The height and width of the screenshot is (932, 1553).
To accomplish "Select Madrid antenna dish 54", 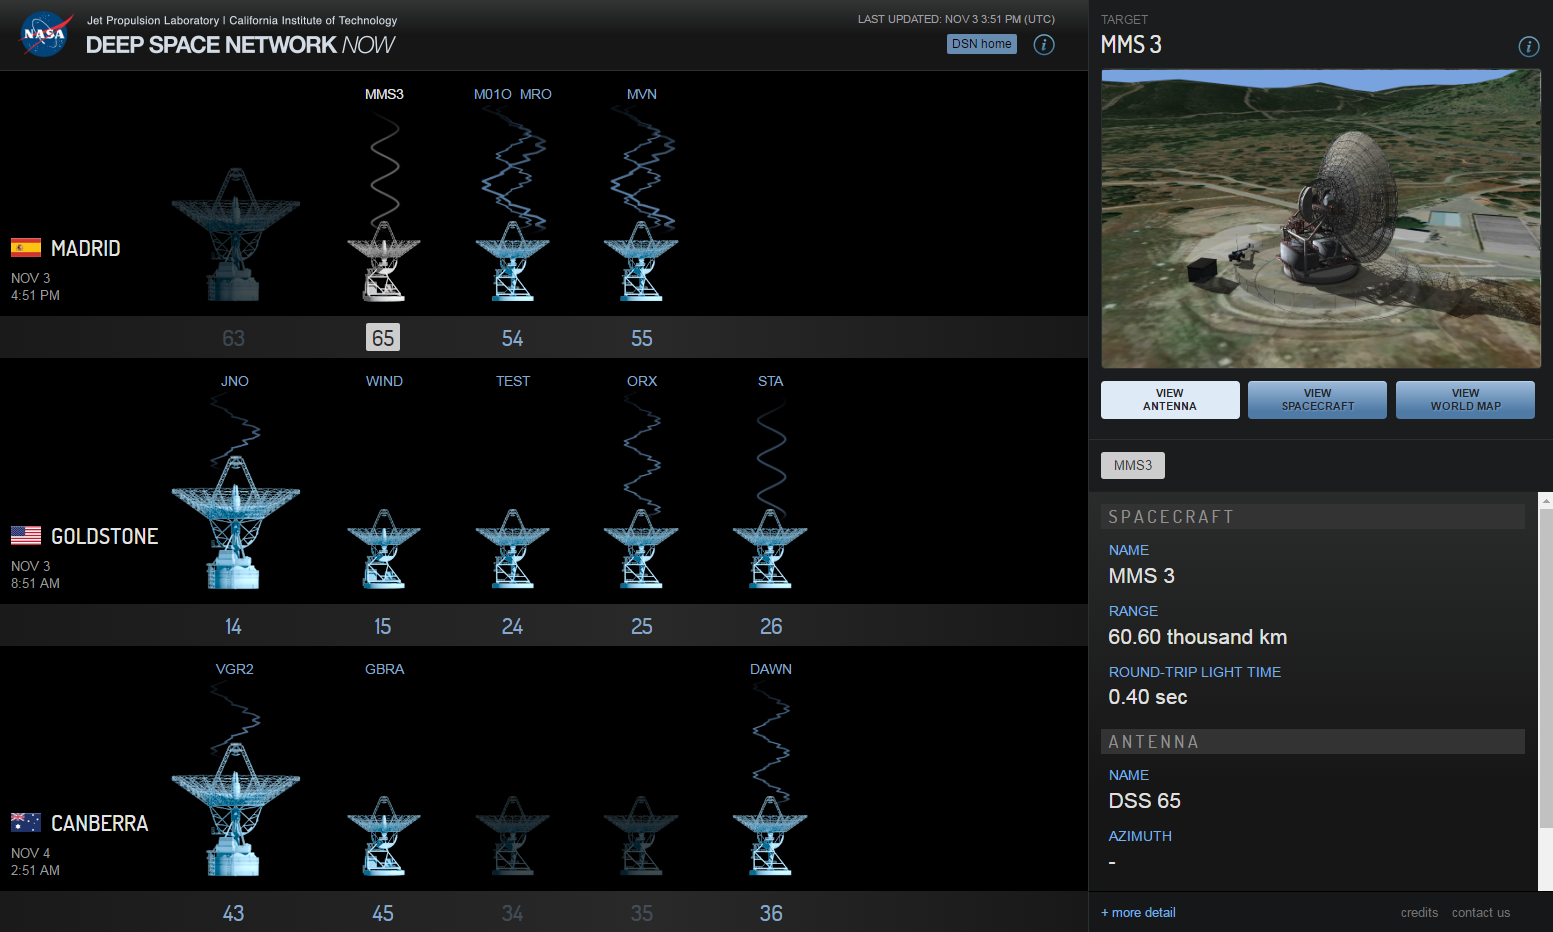I will pyautogui.click(x=513, y=262).
